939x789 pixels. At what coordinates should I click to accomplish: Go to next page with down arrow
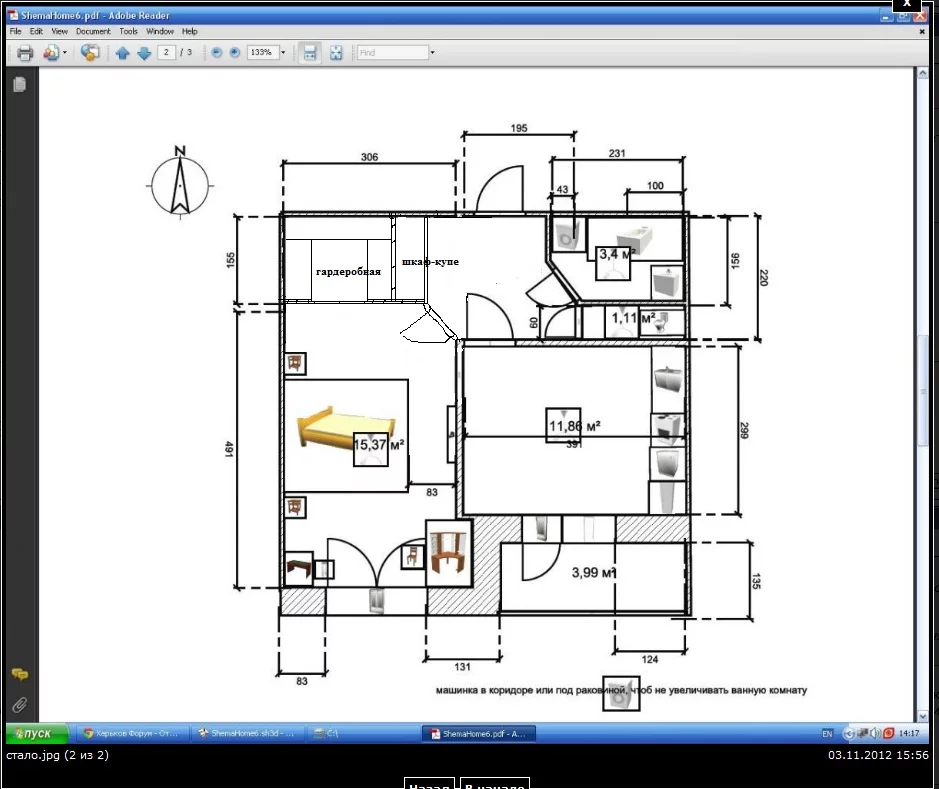coord(144,53)
